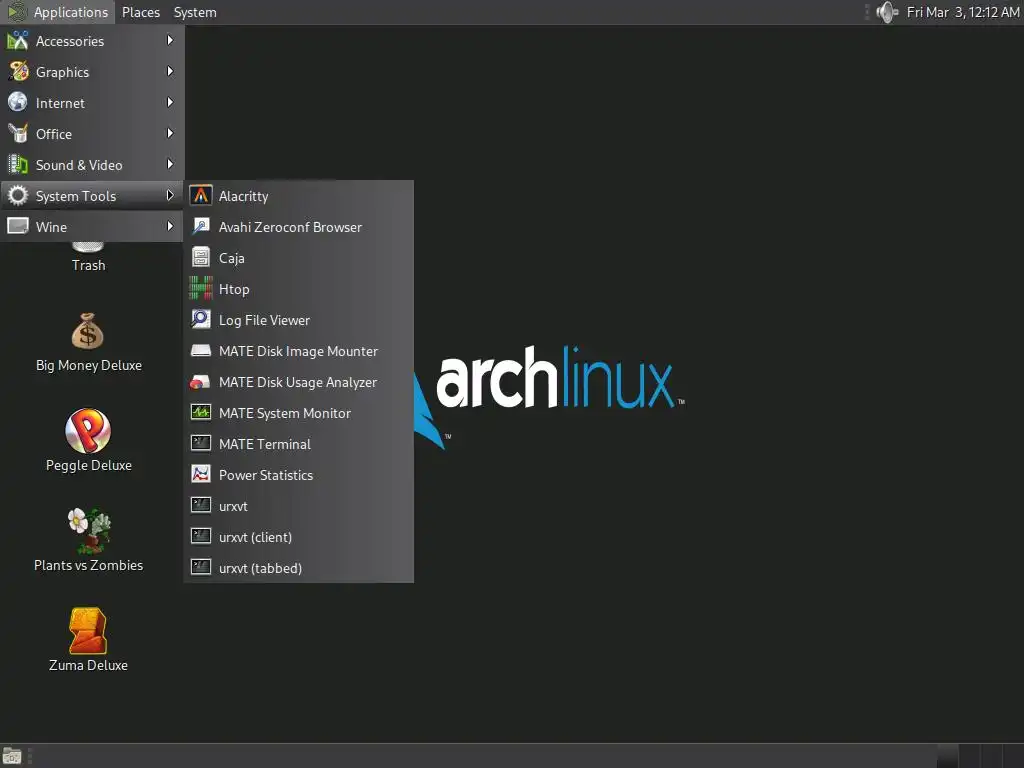Click the urxvt (tabbed) terminal icon
Viewport: 1024px width, 768px height.
pyautogui.click(x=200, y=568)
